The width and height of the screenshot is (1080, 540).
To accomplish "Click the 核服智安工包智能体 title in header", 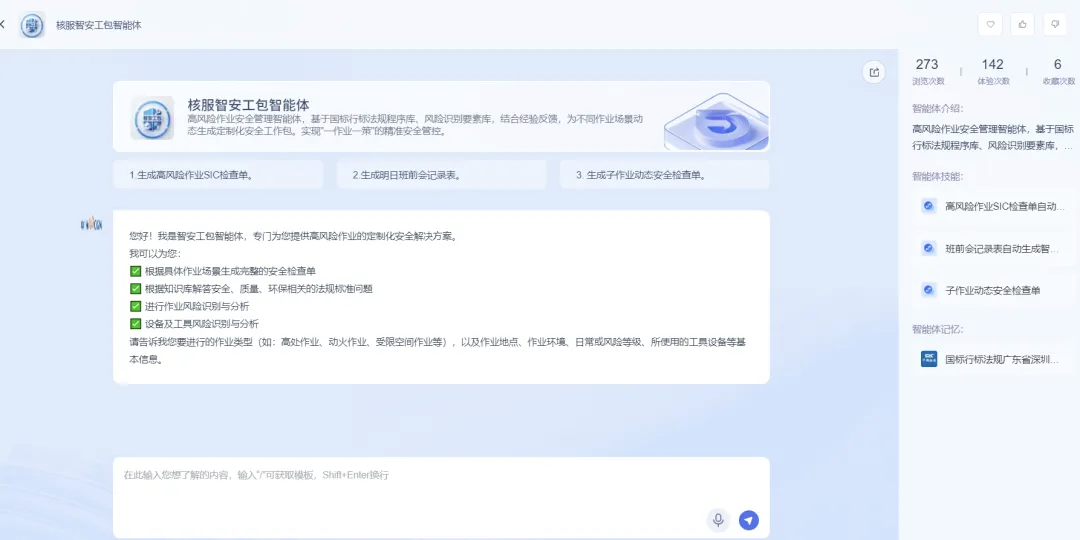I will coord(99,25).
